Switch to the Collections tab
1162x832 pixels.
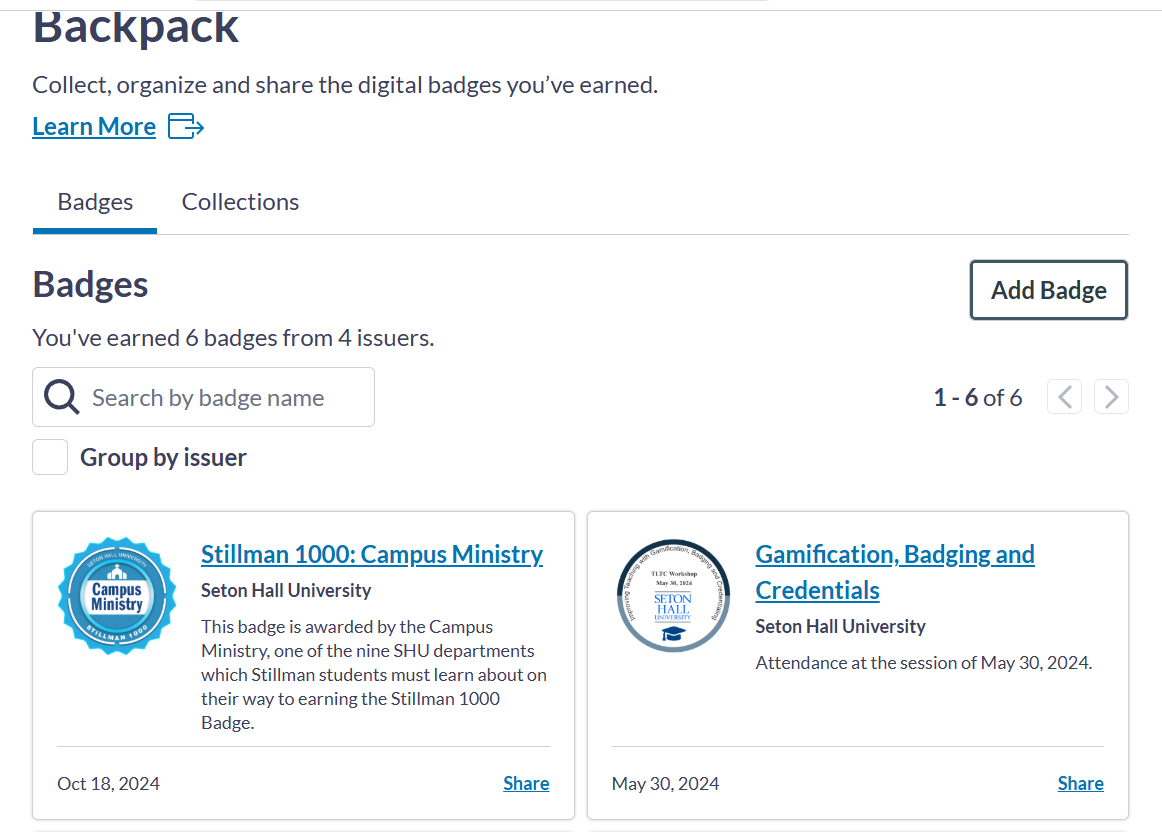[240, 202]
